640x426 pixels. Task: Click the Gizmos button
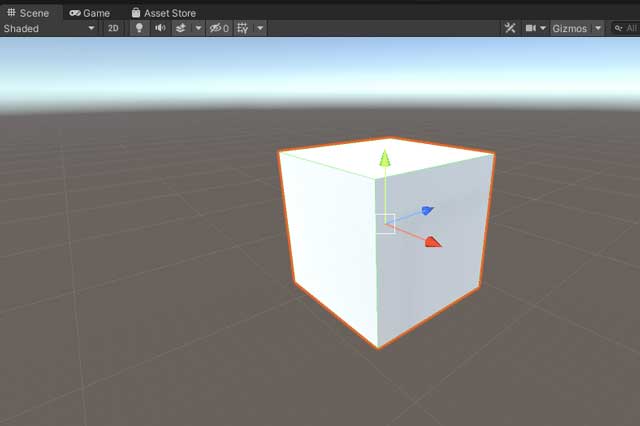pyautogui.click(x=570, y=28)
